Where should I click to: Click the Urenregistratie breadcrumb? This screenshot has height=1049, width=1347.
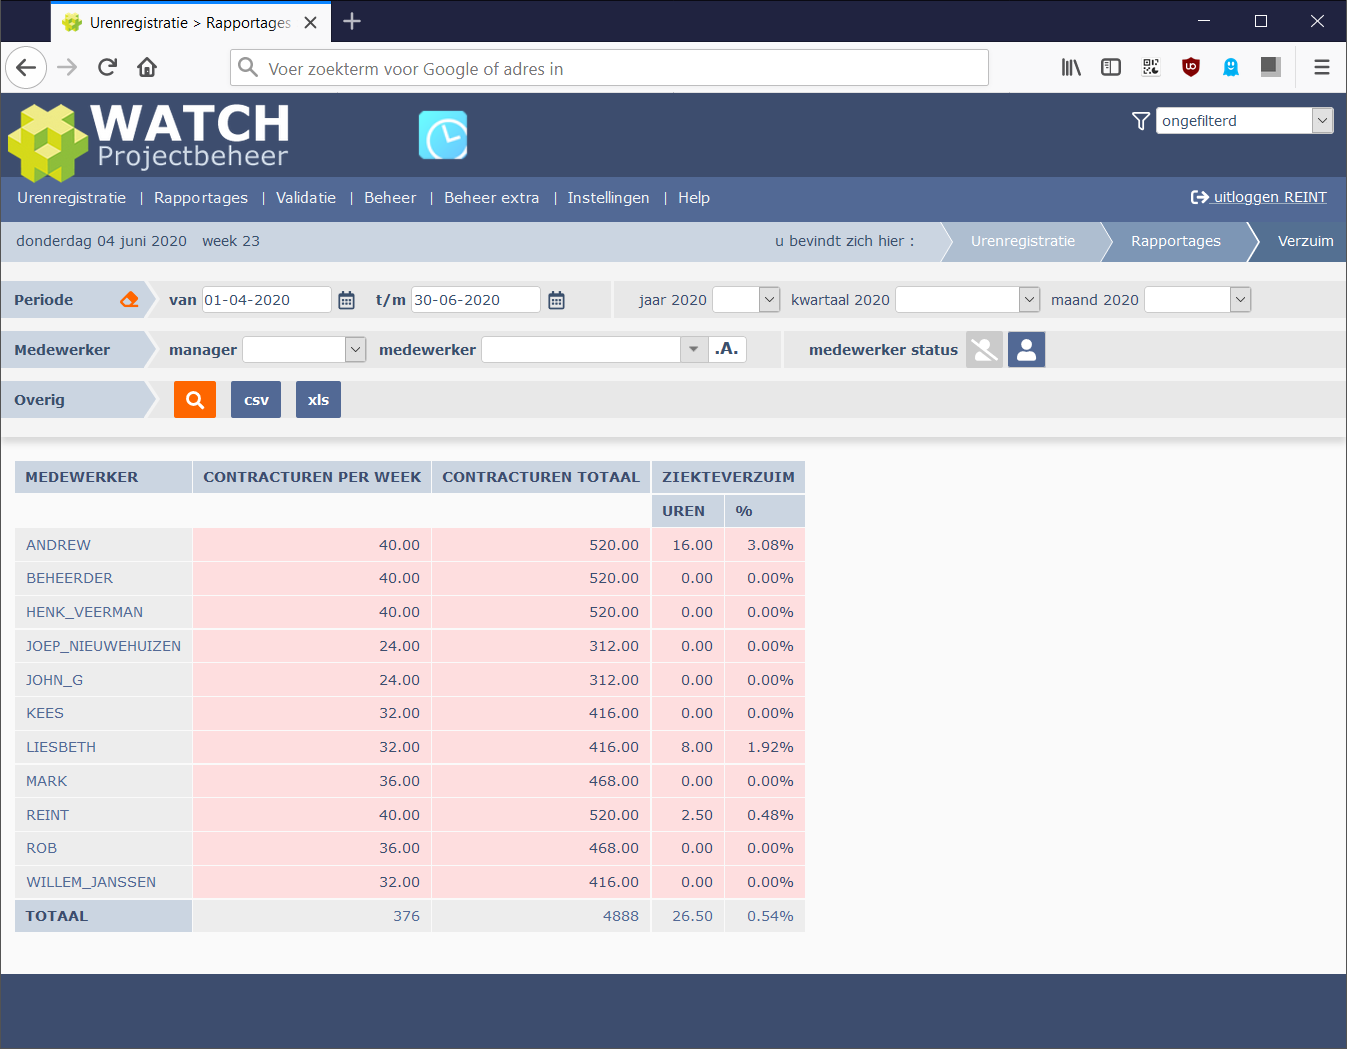pyautogui.click(x=1023, y=241)
